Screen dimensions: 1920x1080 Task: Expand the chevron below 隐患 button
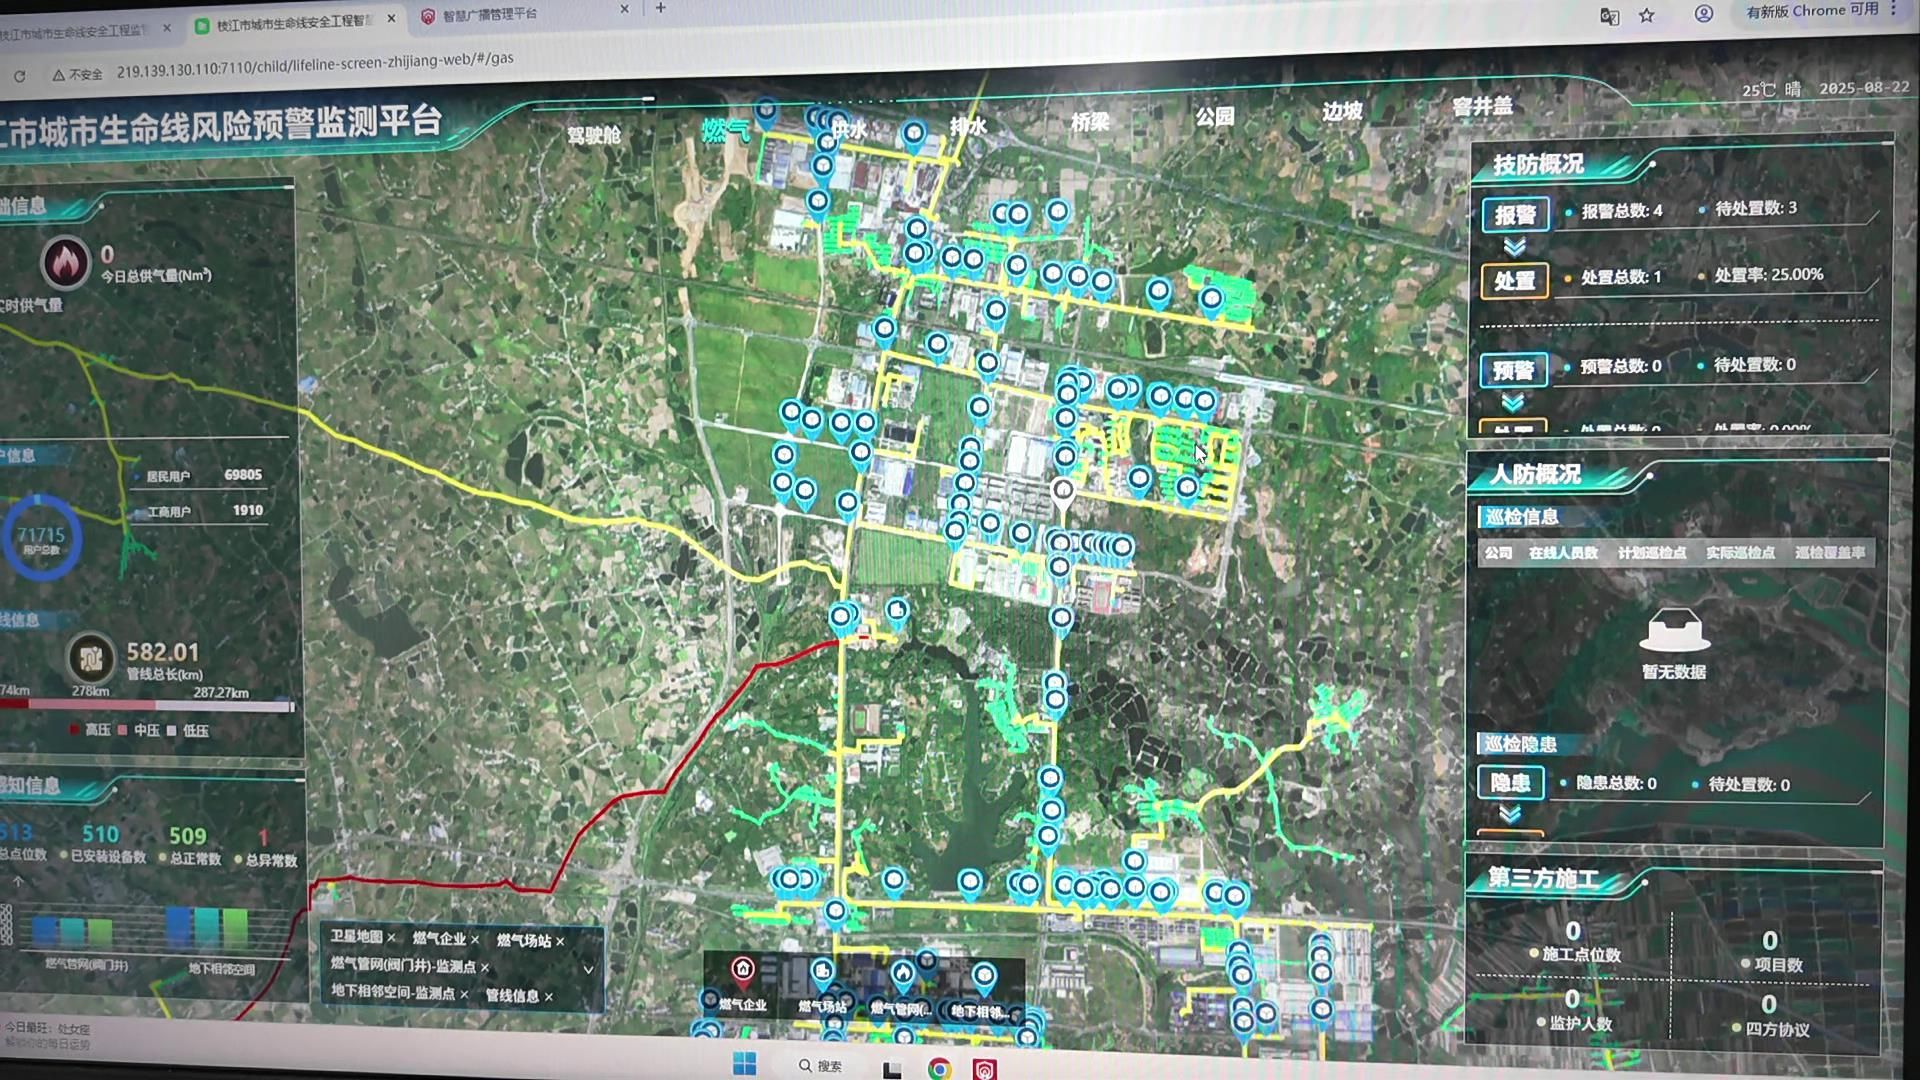tap(1510, 814)
